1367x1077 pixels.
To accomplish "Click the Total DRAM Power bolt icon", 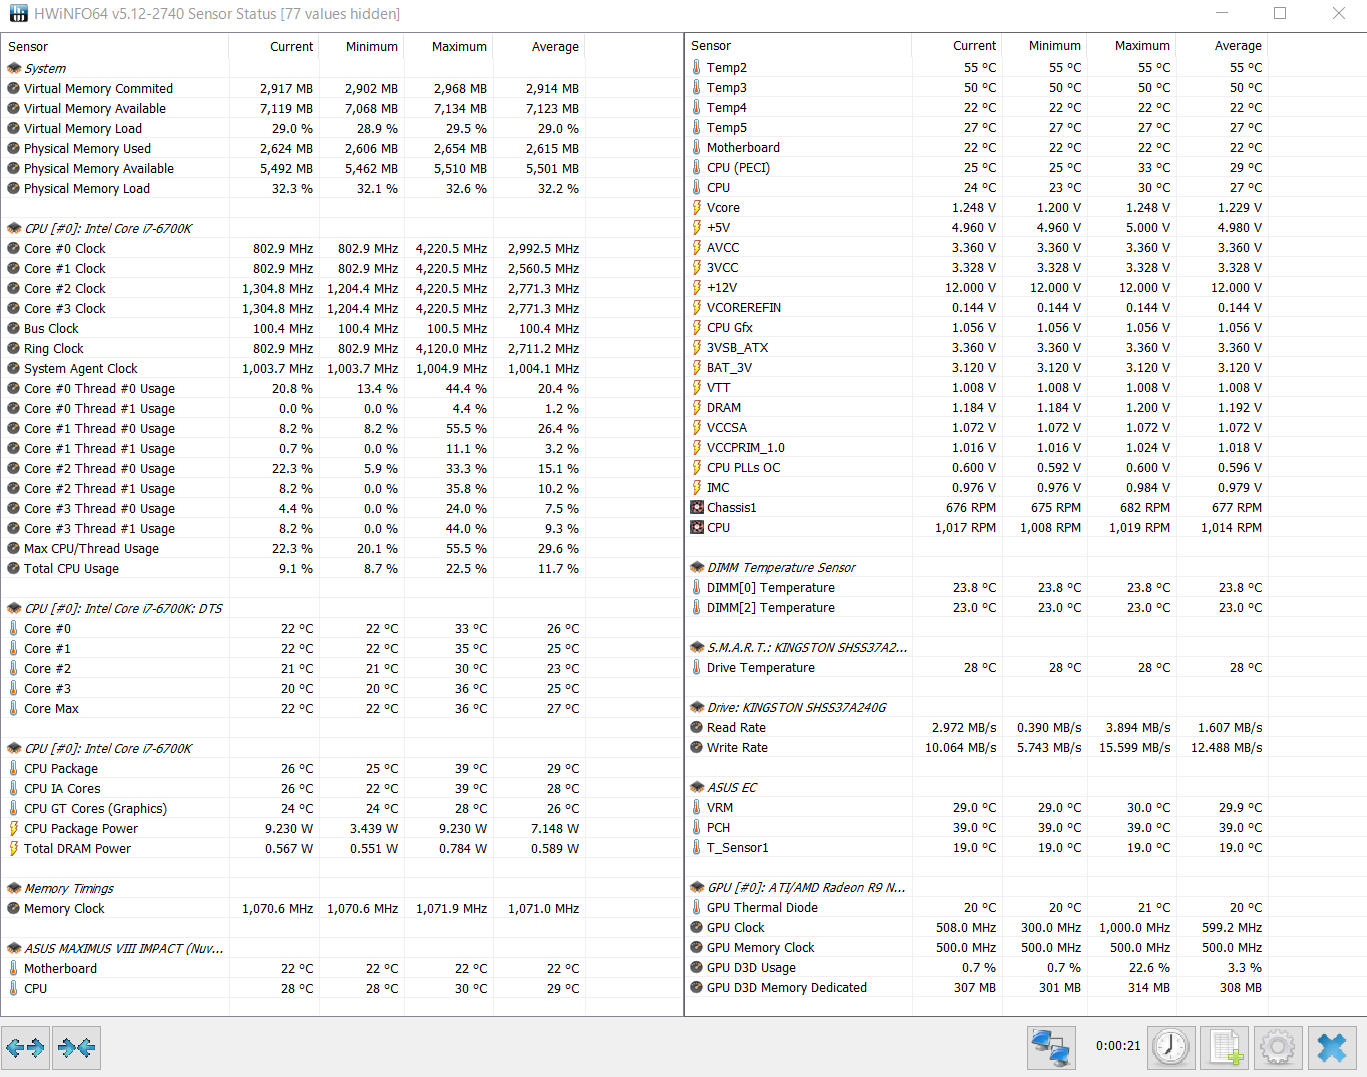I will 14,848.
